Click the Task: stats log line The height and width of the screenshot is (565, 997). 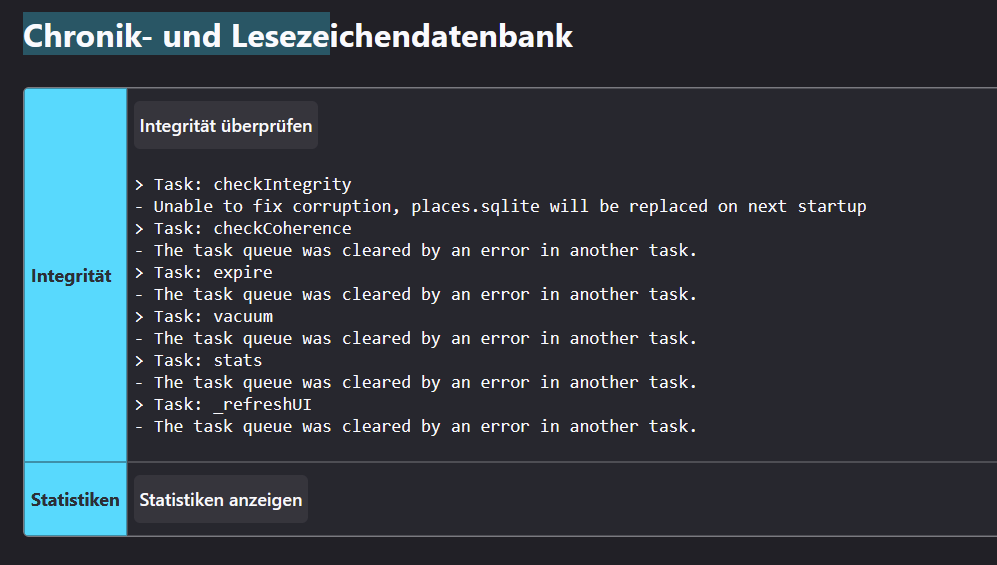pyautogui.click(x=198, y=360)
